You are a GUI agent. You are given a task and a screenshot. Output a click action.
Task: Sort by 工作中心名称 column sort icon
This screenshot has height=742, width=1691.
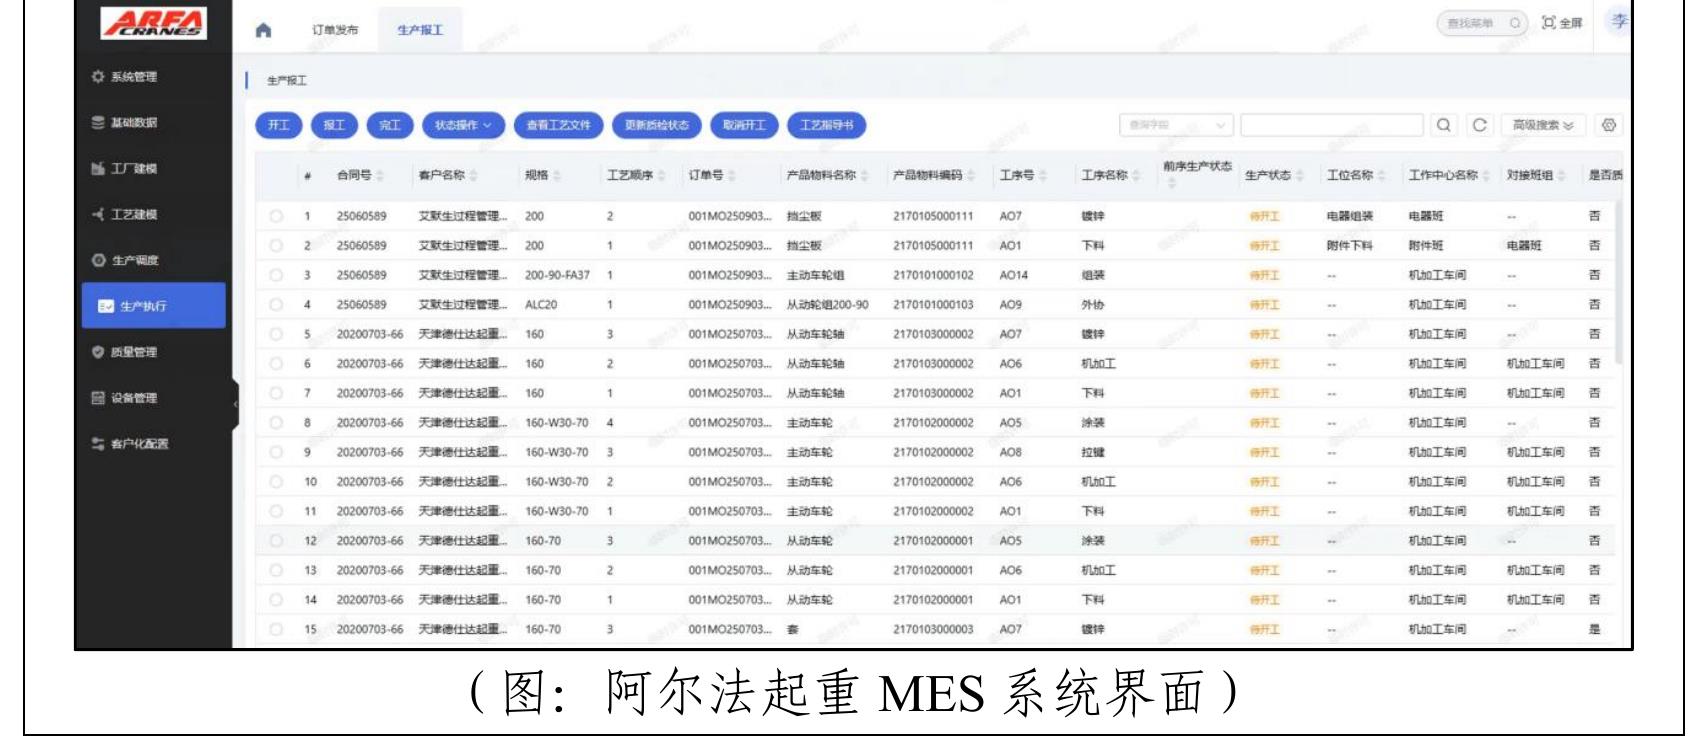pyautogui.click(x=1487, y=176)
